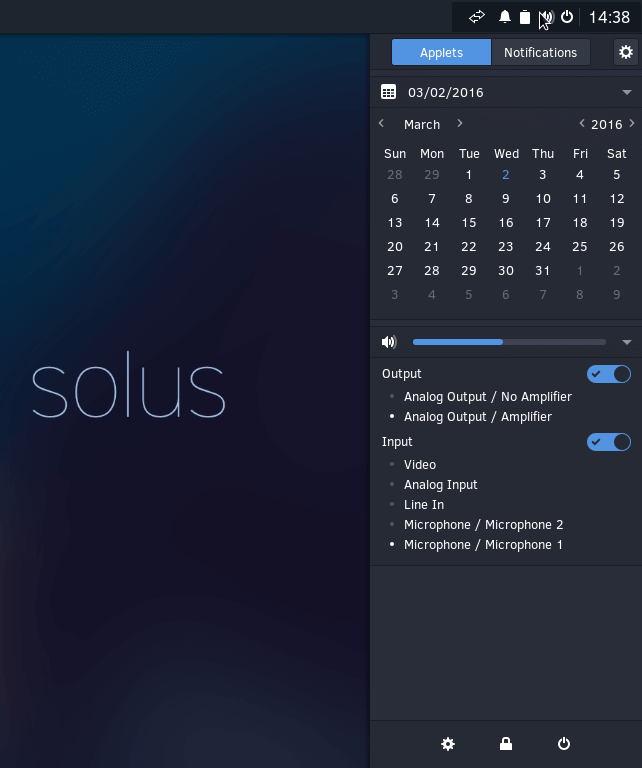Select February 28 grayed date

coord(395,175)
